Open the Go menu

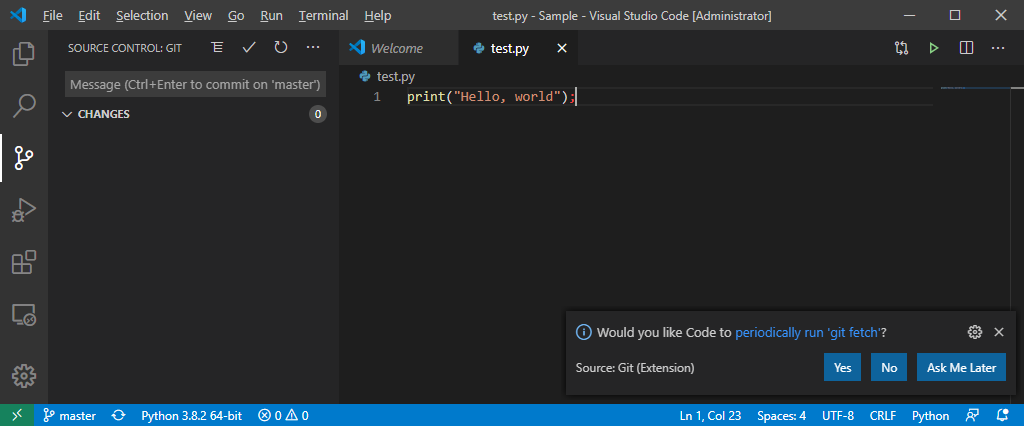(236, 15)
